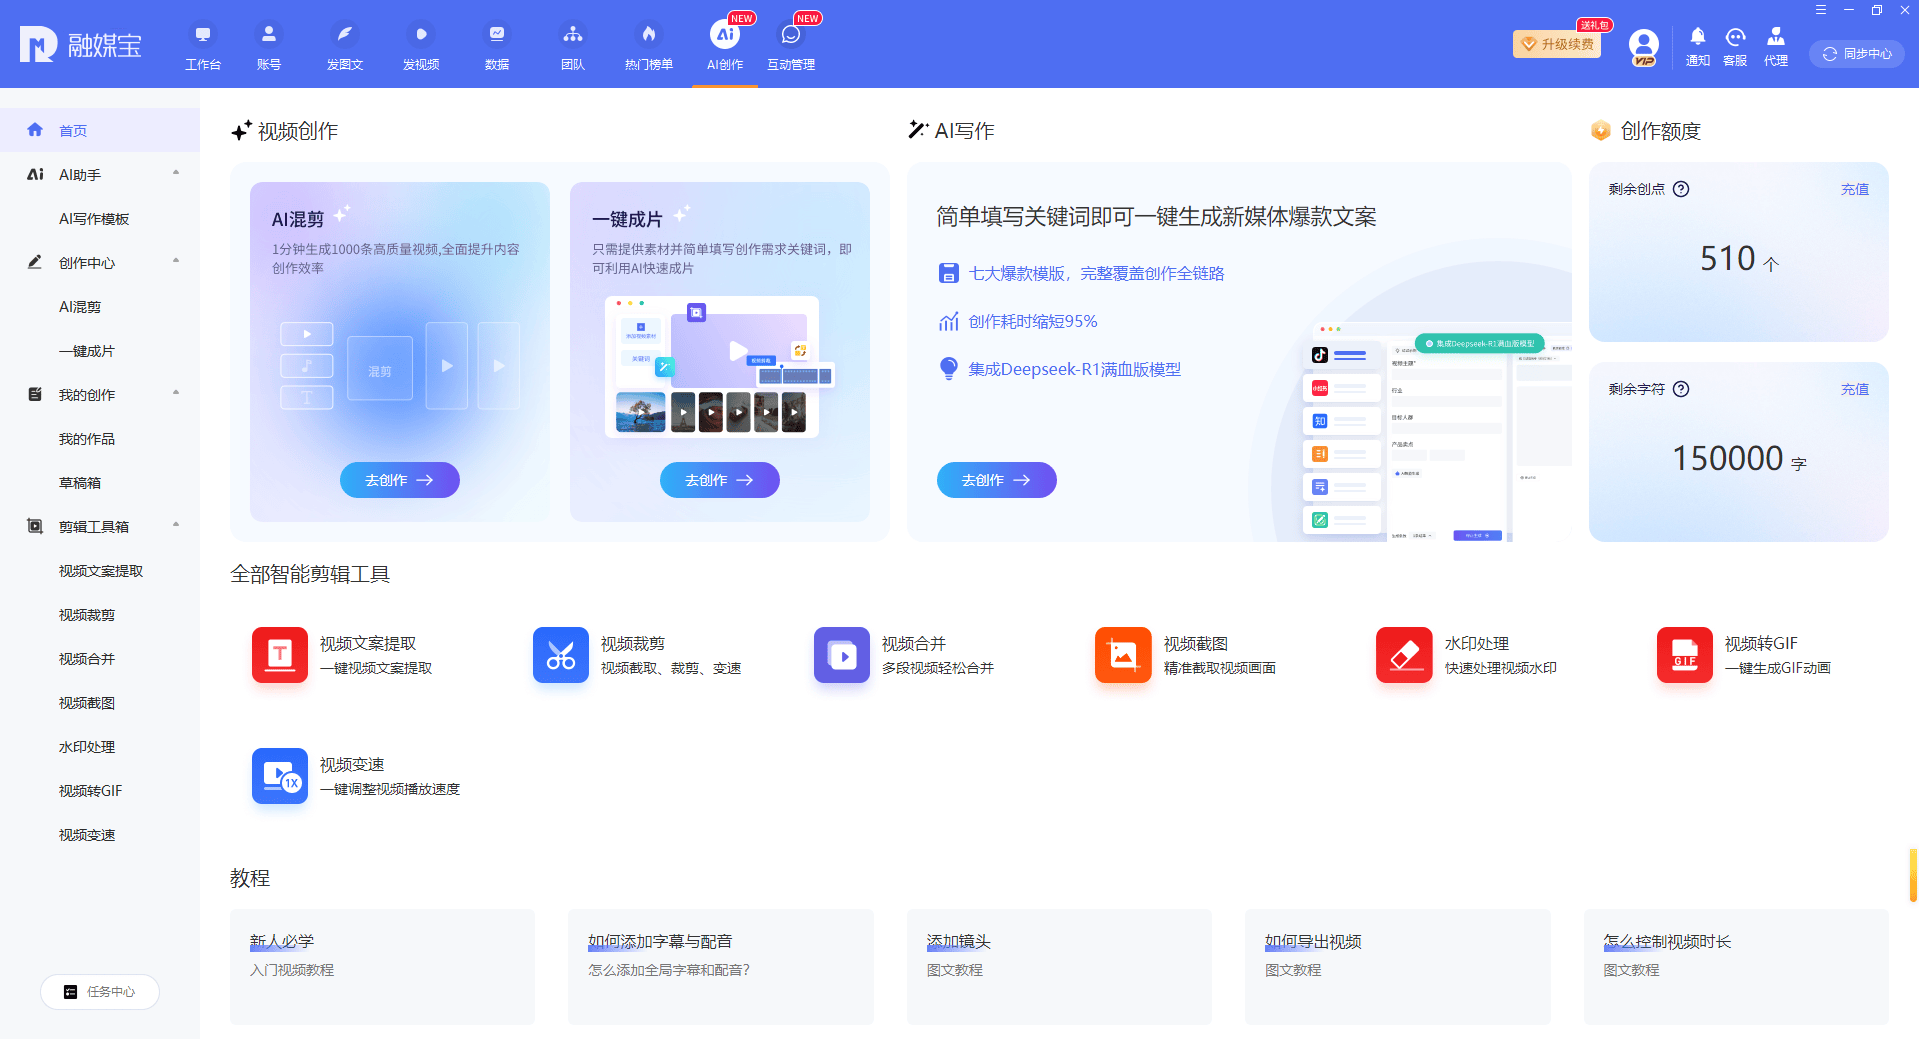The image size is (1919, 1039).
Task: Open the 数据 data icon
Action: coord(497,46)
